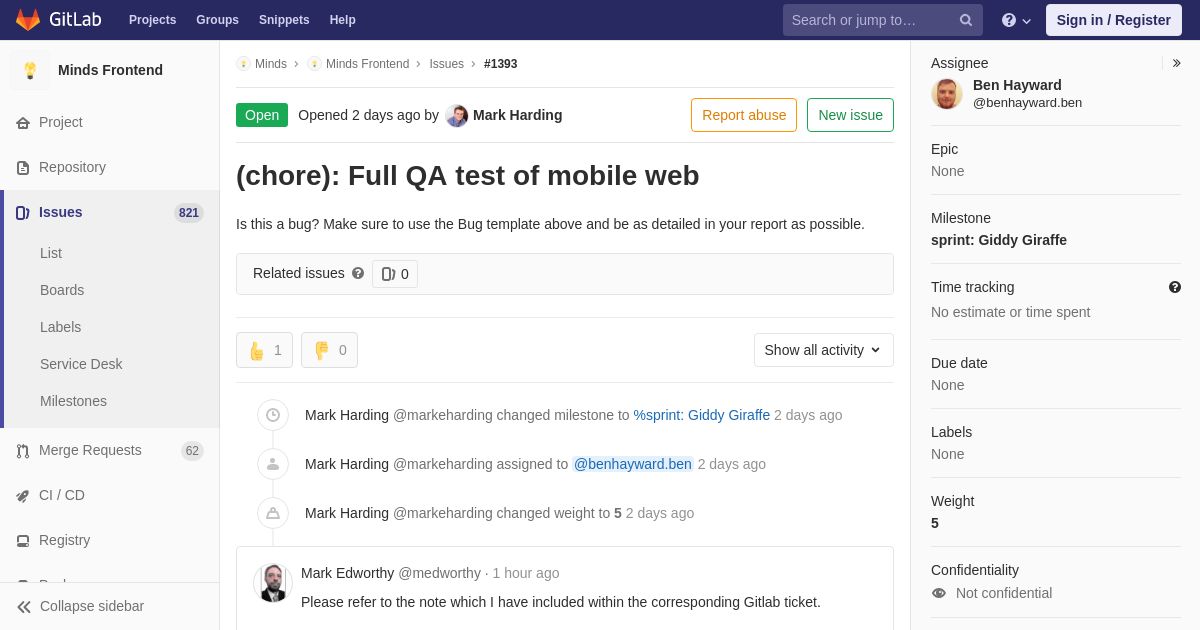Toggle the thumbs down reaction
The height and width of the screenshot is (630, 1200).
click(329, 350)
